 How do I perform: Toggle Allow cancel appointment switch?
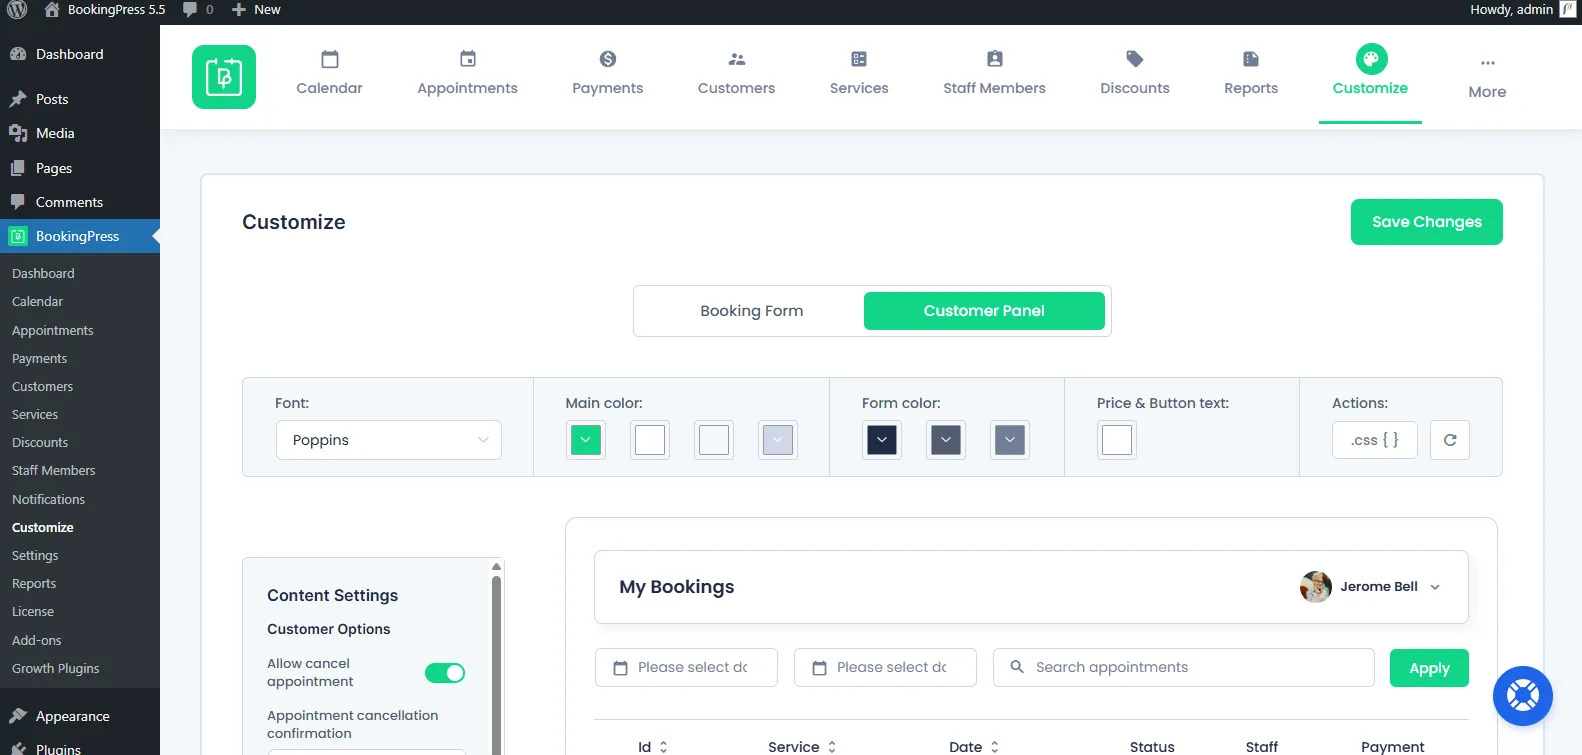click(x=445, y=673)
